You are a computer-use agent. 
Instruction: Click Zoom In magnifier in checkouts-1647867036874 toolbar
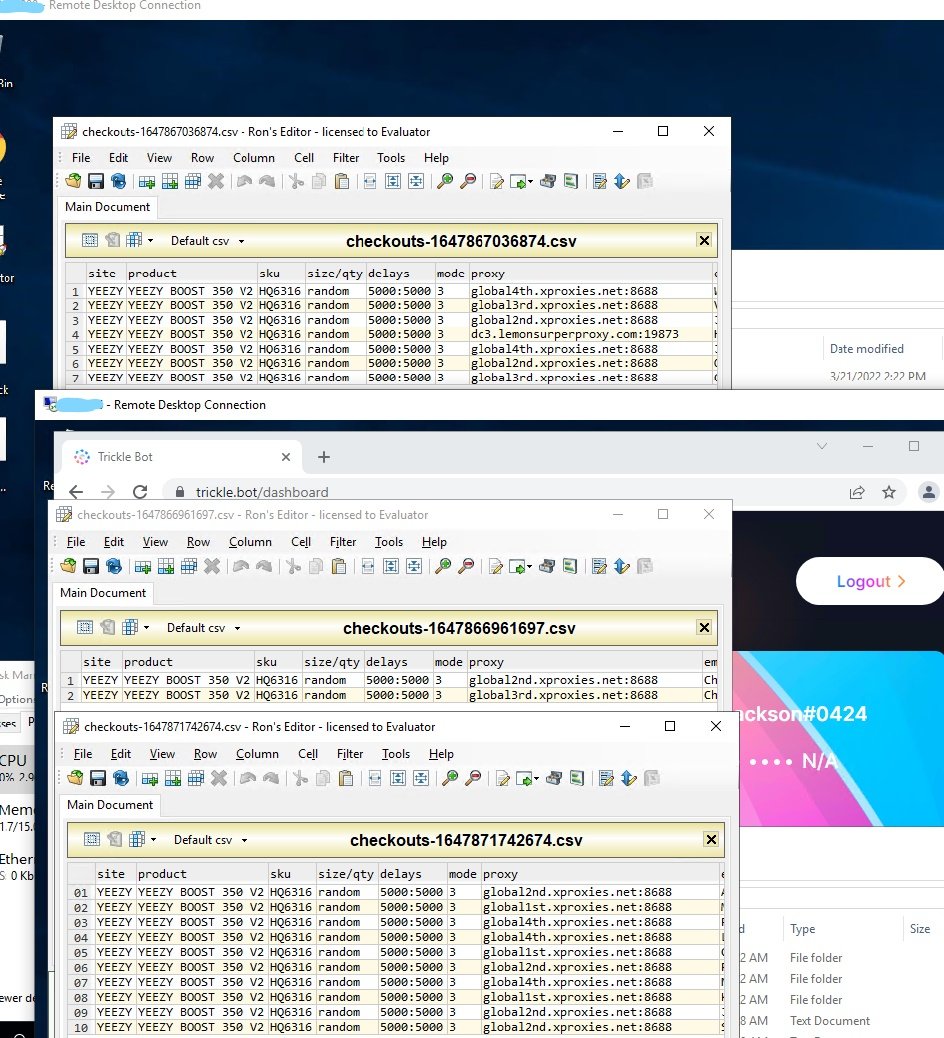pos(445,181)
